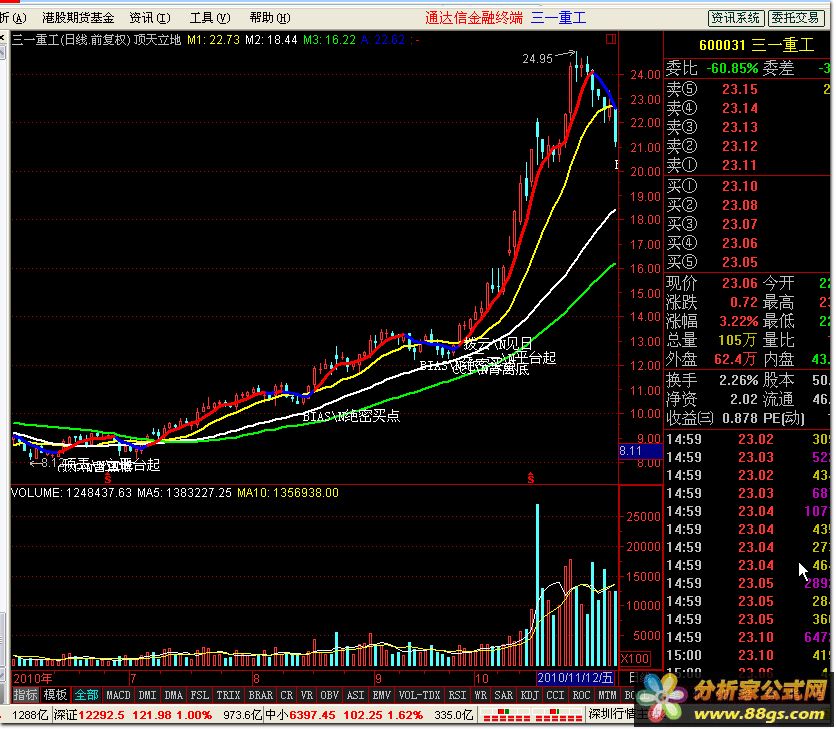Select the DMA indicator tab
This screenshot has height=729, width=836.
(173, 695)
